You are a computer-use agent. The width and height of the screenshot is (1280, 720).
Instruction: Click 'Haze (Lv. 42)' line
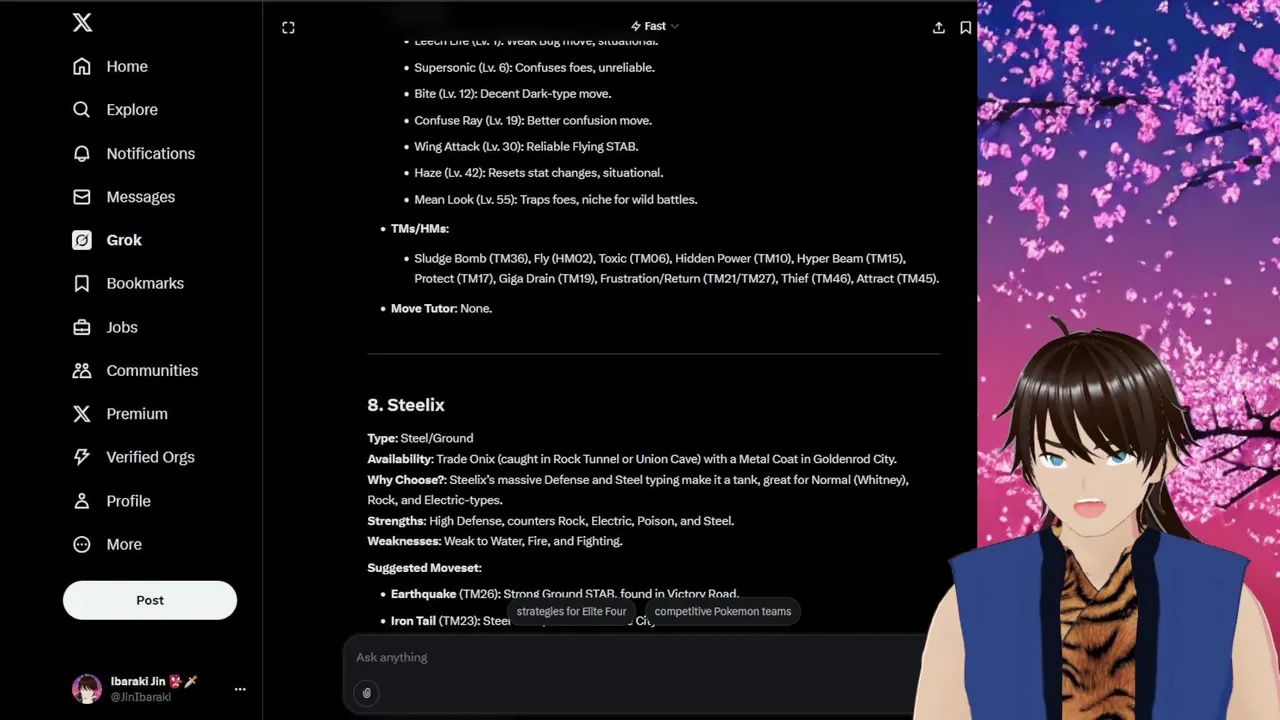[539, 173]
